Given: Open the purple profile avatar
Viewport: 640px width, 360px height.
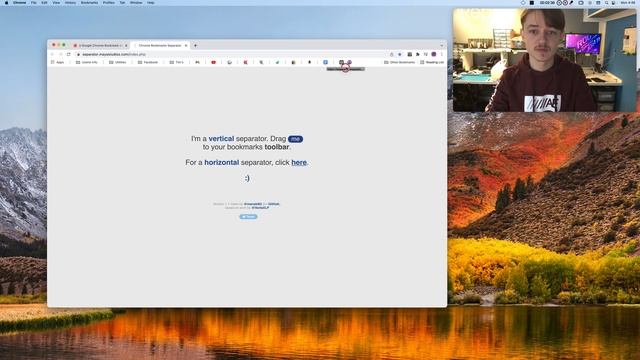Looking at the screenshot, I should (x=434, y=54).
